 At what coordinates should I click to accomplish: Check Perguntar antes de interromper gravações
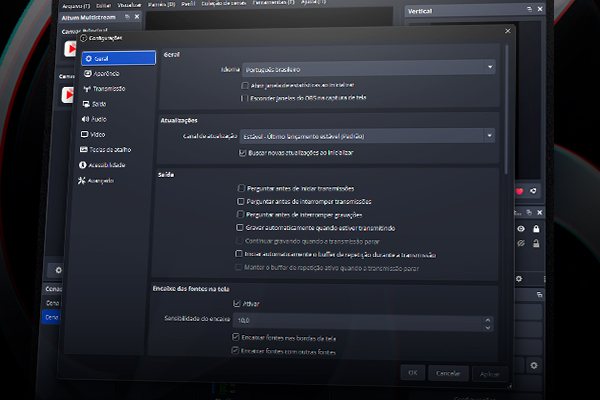(240, 214)
